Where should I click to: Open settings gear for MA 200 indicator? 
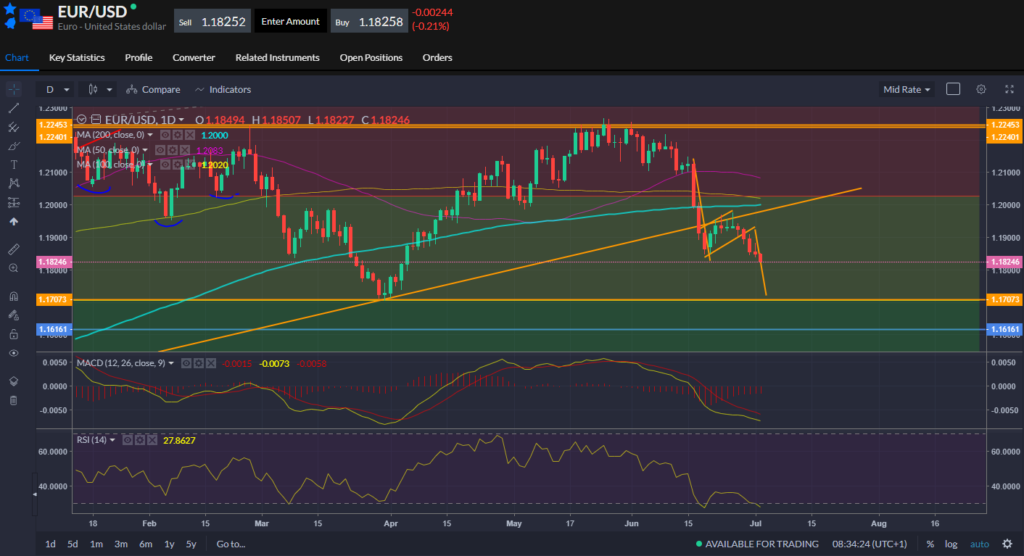[177, 135]
